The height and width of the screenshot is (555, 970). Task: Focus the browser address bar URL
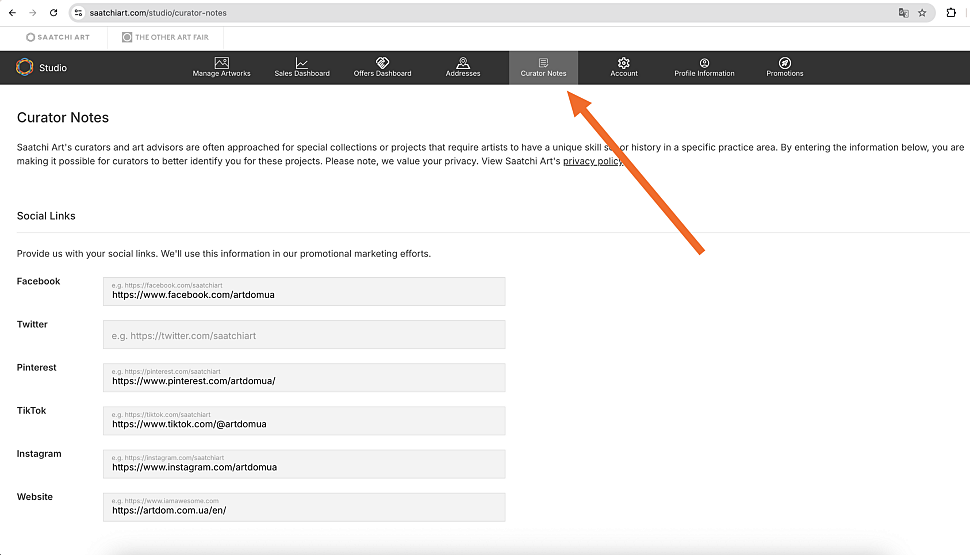point(158,12)
